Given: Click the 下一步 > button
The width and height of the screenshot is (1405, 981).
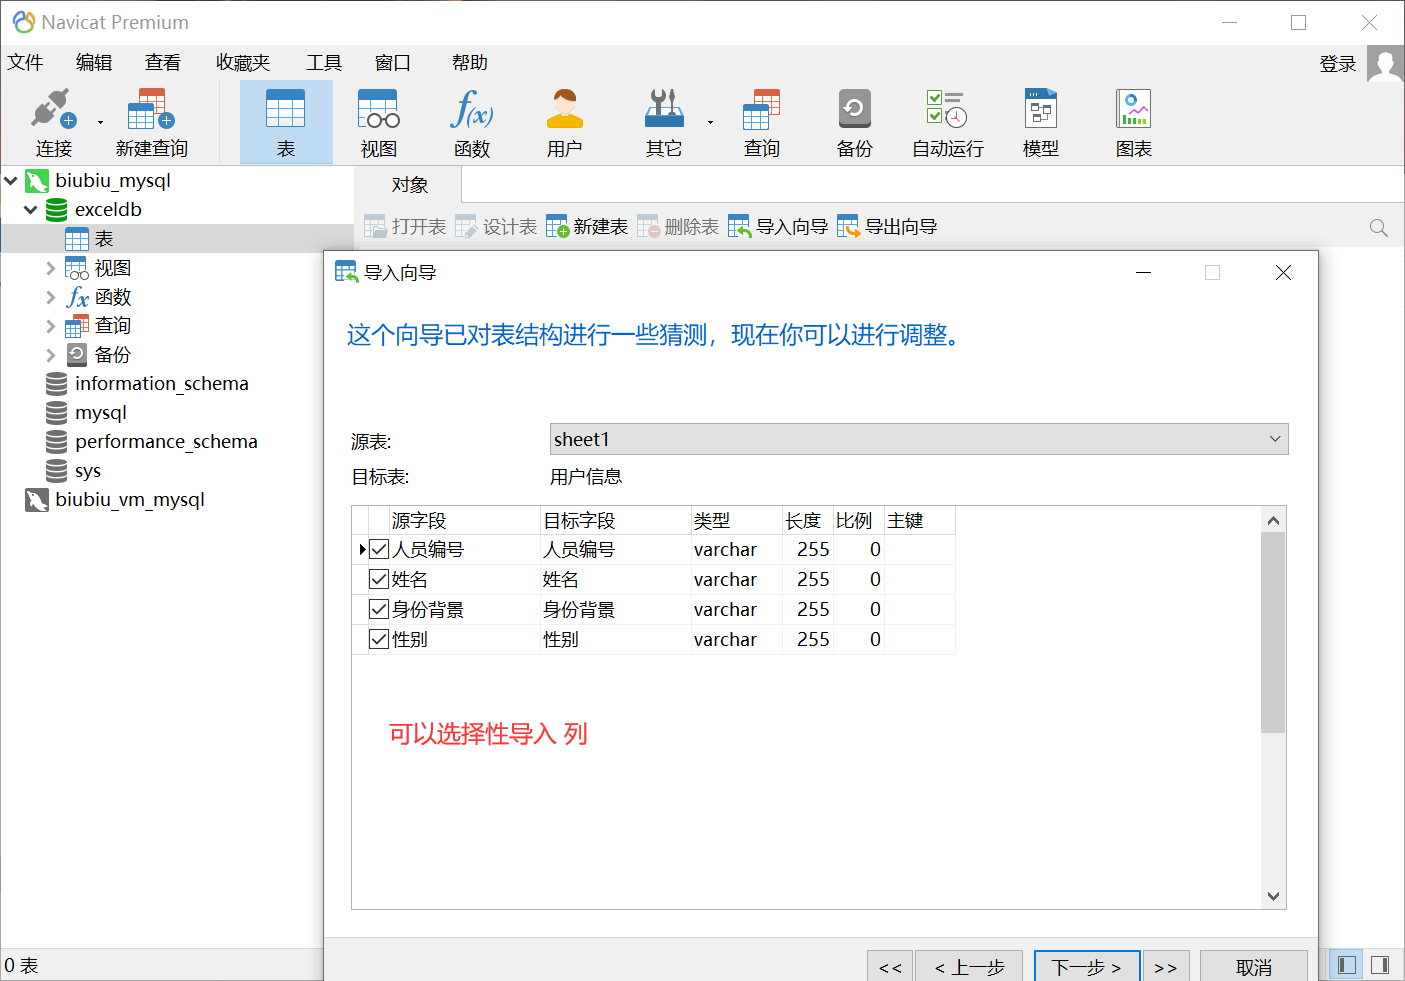Looking at the screenshot, I should click(x=1086, y=966).
